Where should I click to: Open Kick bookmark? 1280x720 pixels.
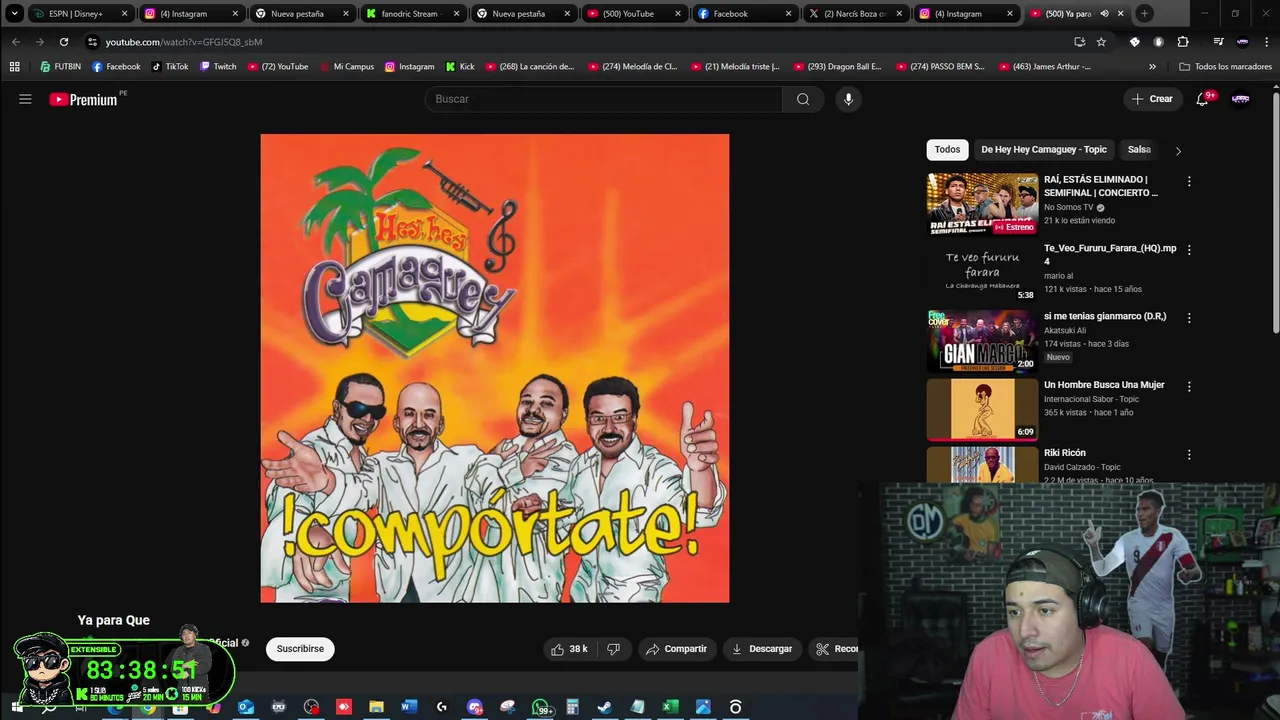(459, 67)
